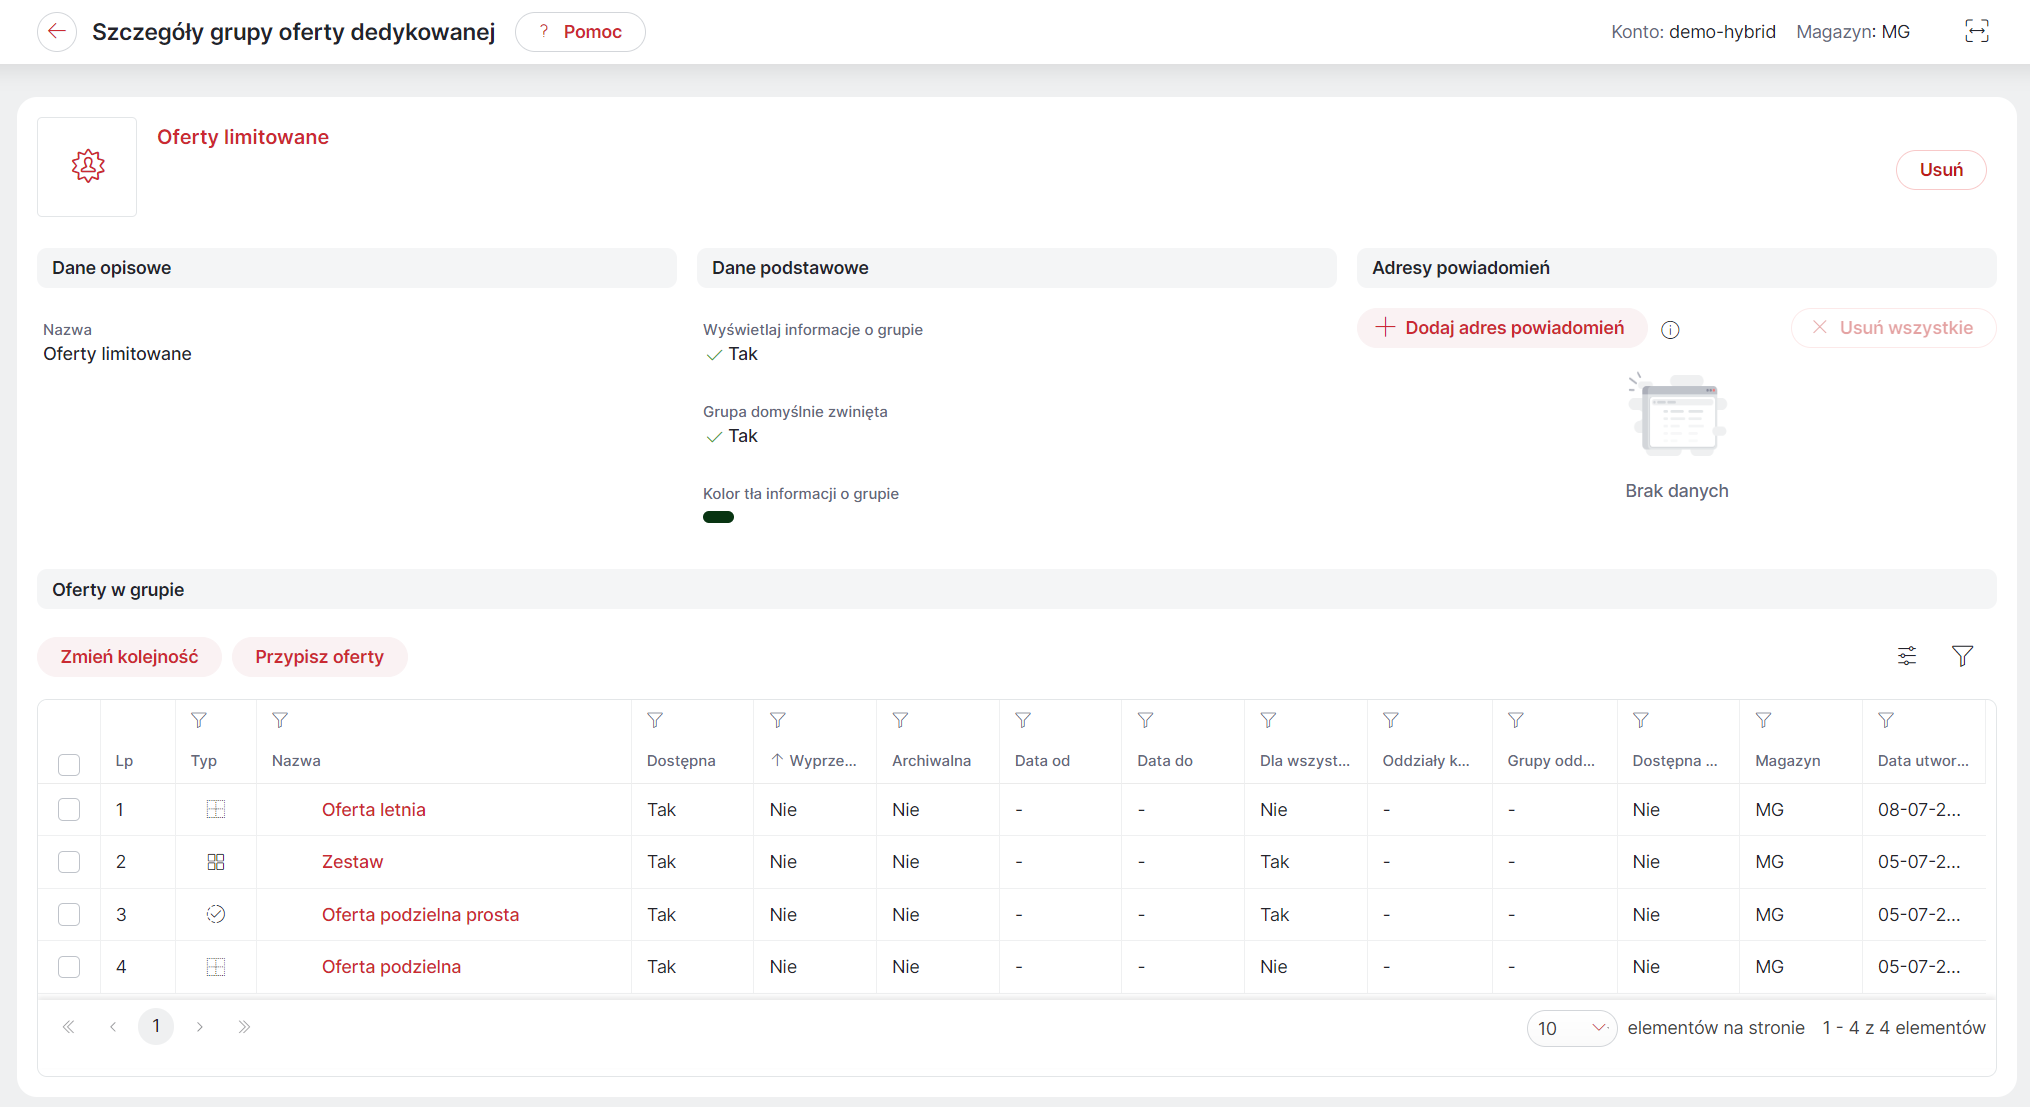Filter the Grupy odd... column

[1516, 720]
